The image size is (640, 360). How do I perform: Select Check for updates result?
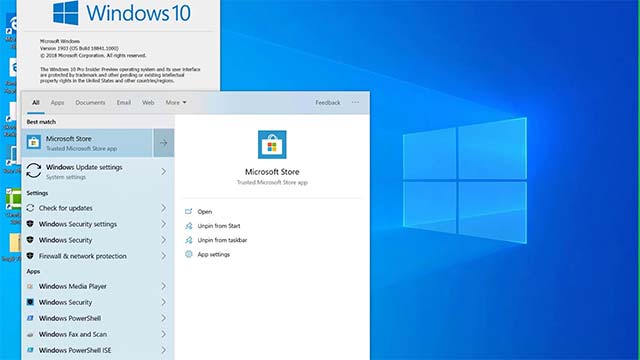[x=98, y=208]
